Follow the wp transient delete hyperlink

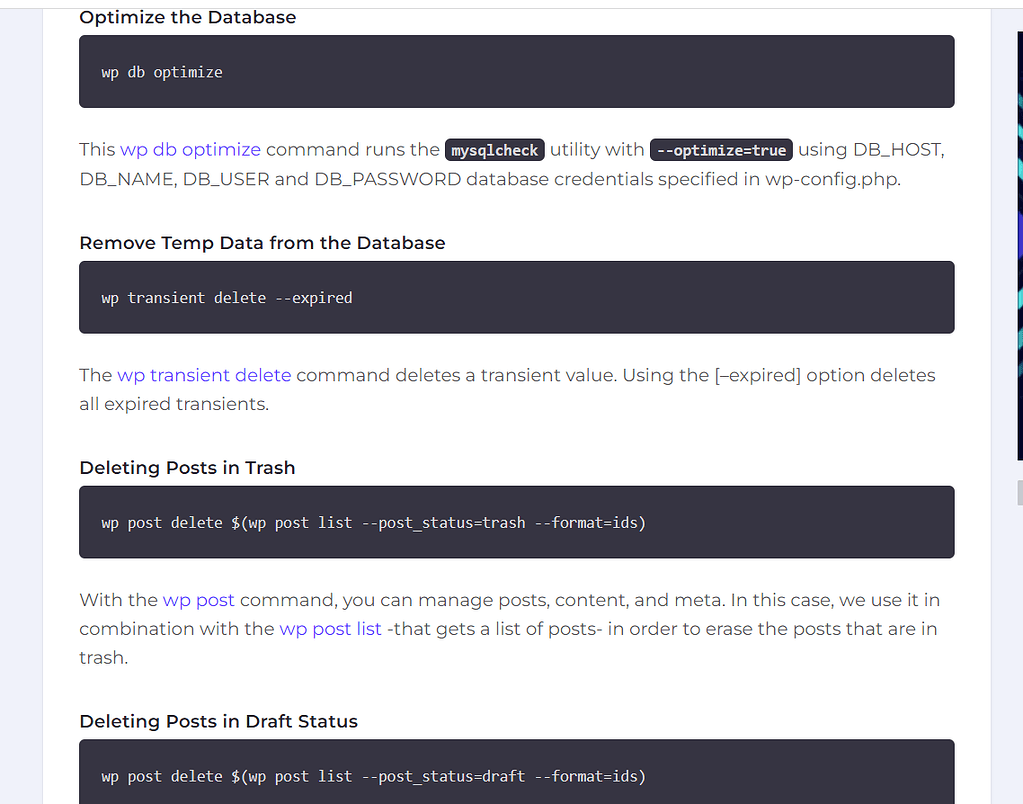point(203,375)
